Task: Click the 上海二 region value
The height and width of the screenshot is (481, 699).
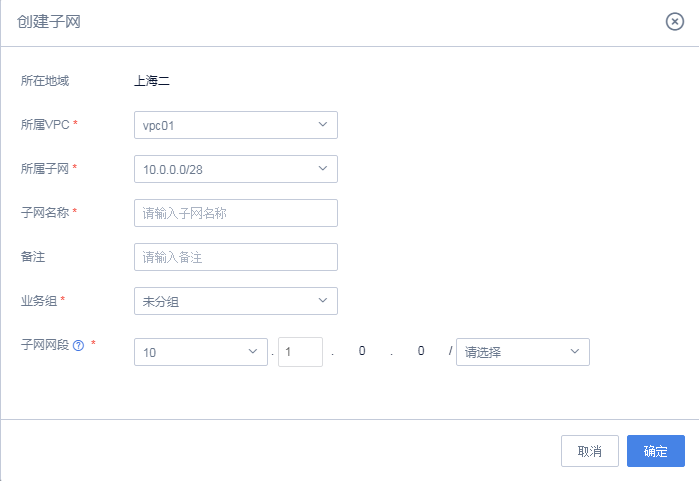Action: point(152,81)
